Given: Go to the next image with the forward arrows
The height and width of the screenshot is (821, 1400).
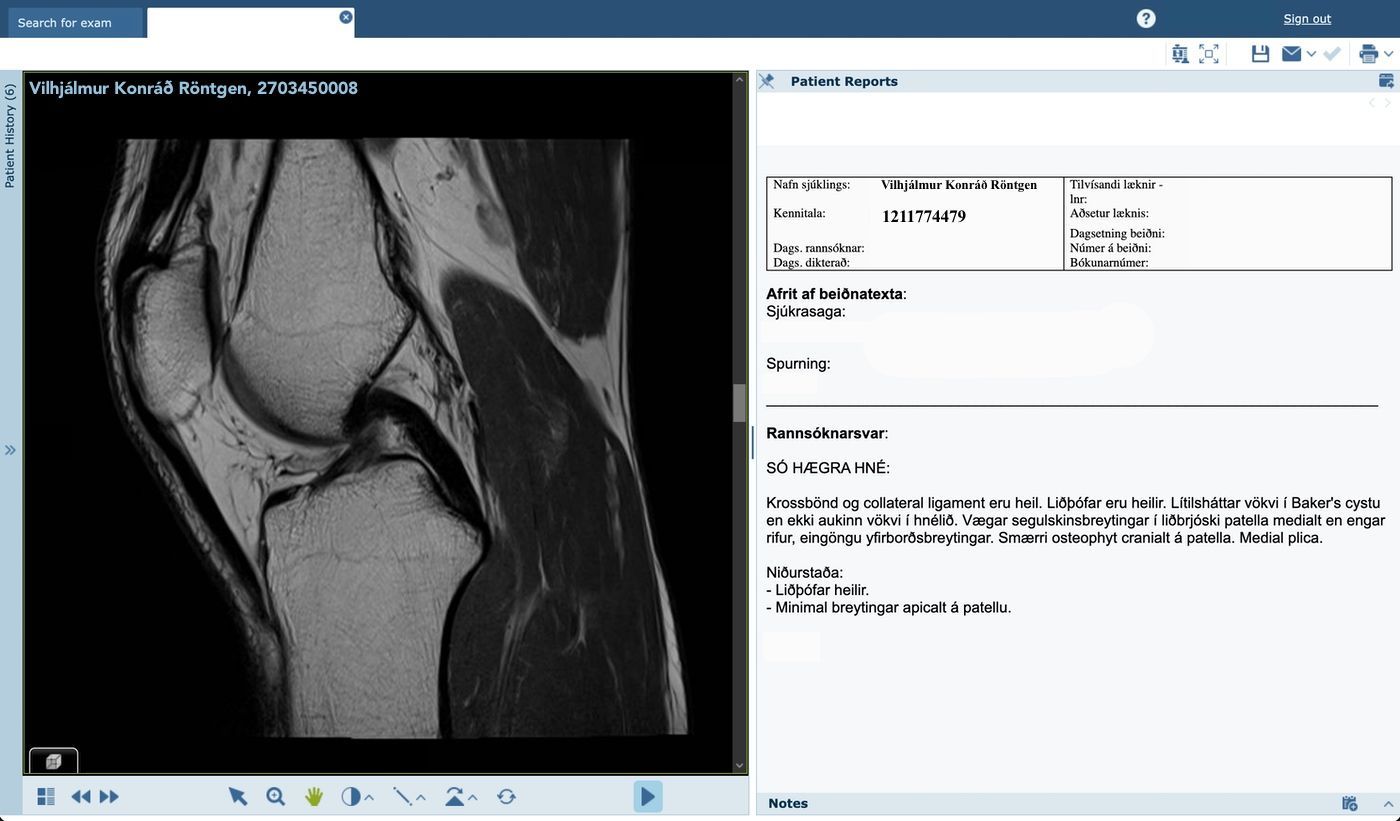Looking at the screenshot, I should click(x=109, y=796).
